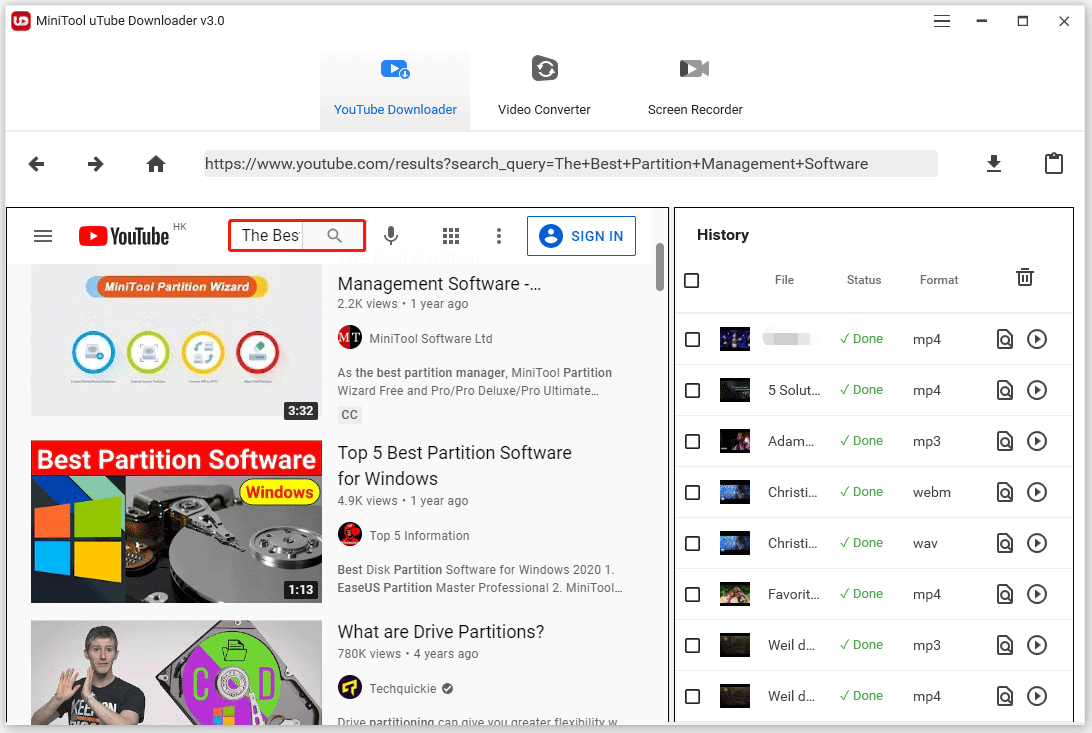Click the Drive Partitions video thumbnail
Image resolution: width=1092 pixels, height=733 pixels.
176,672
